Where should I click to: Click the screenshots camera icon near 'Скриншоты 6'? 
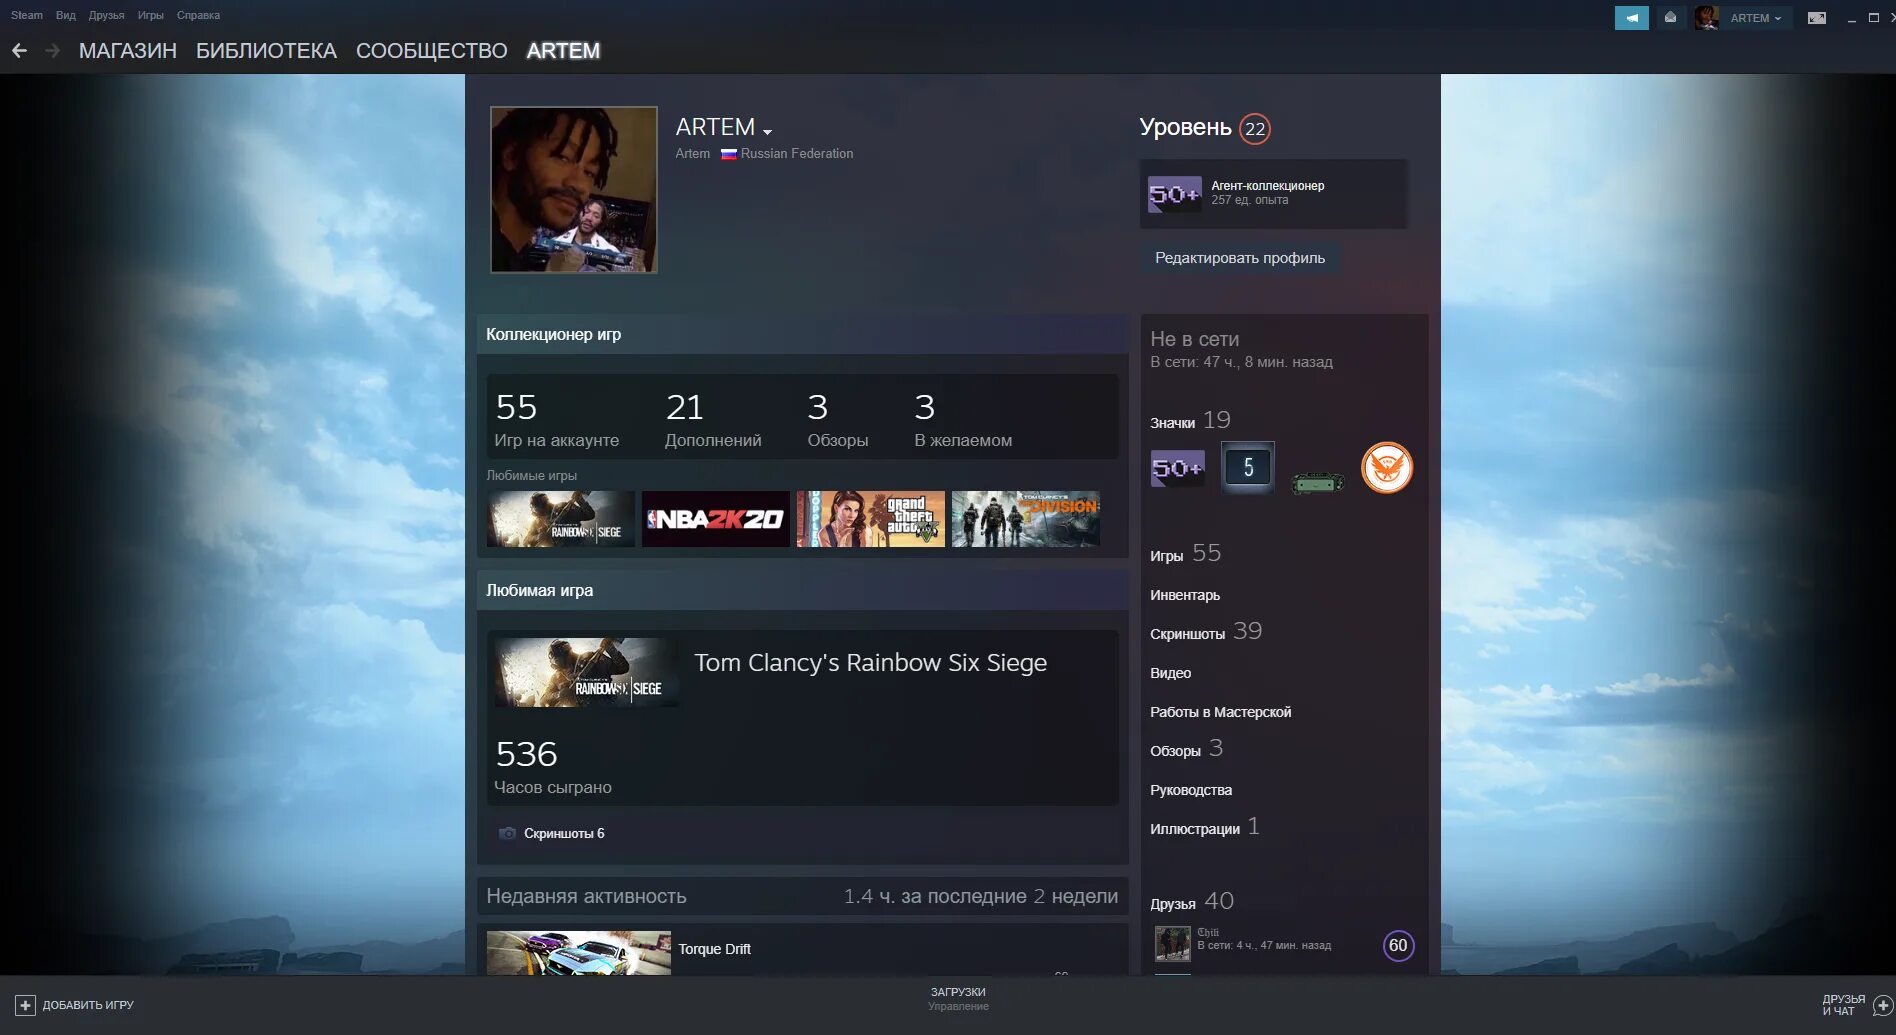(507, 832)
